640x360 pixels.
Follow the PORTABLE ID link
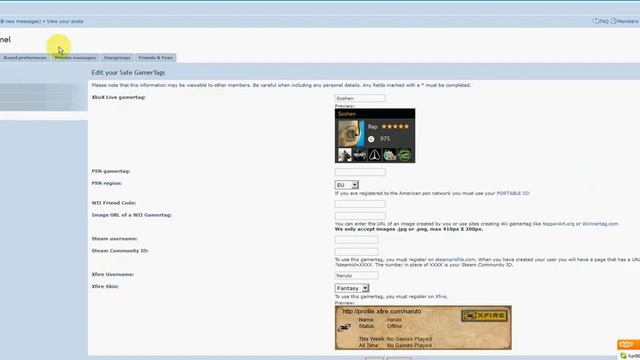(x=513, y=193)
